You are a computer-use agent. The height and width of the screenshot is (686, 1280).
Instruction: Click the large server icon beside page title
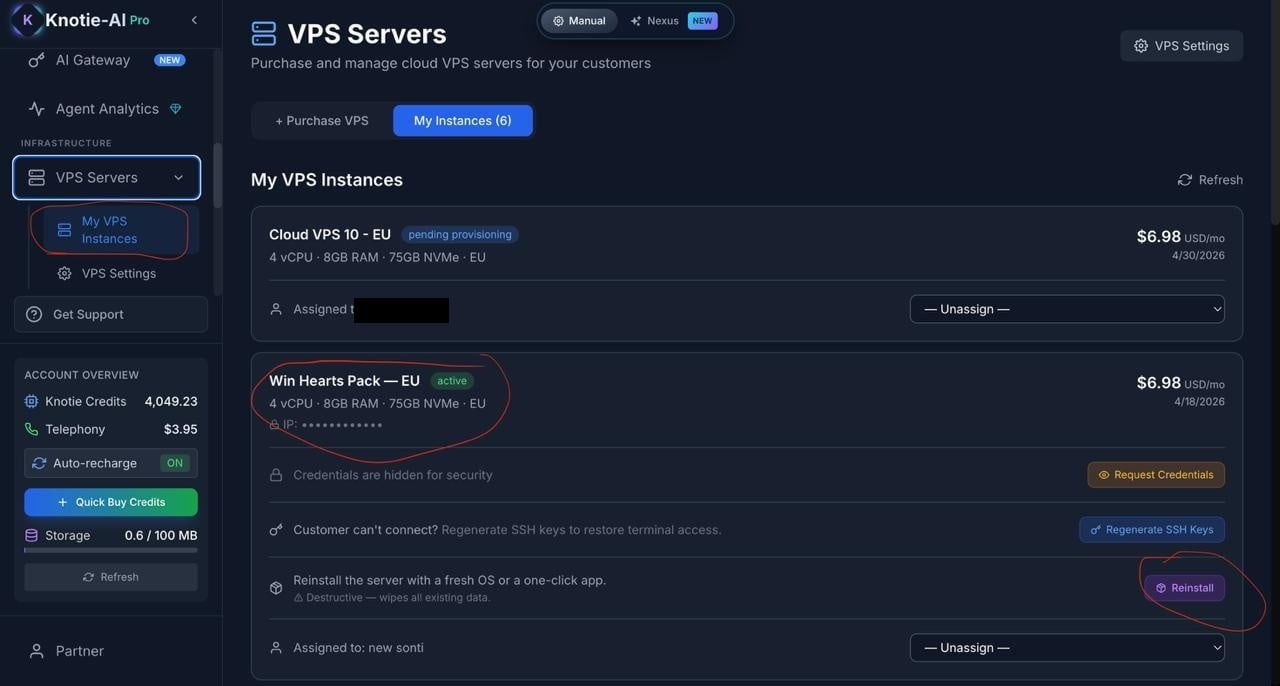click(x=264, y=34)
